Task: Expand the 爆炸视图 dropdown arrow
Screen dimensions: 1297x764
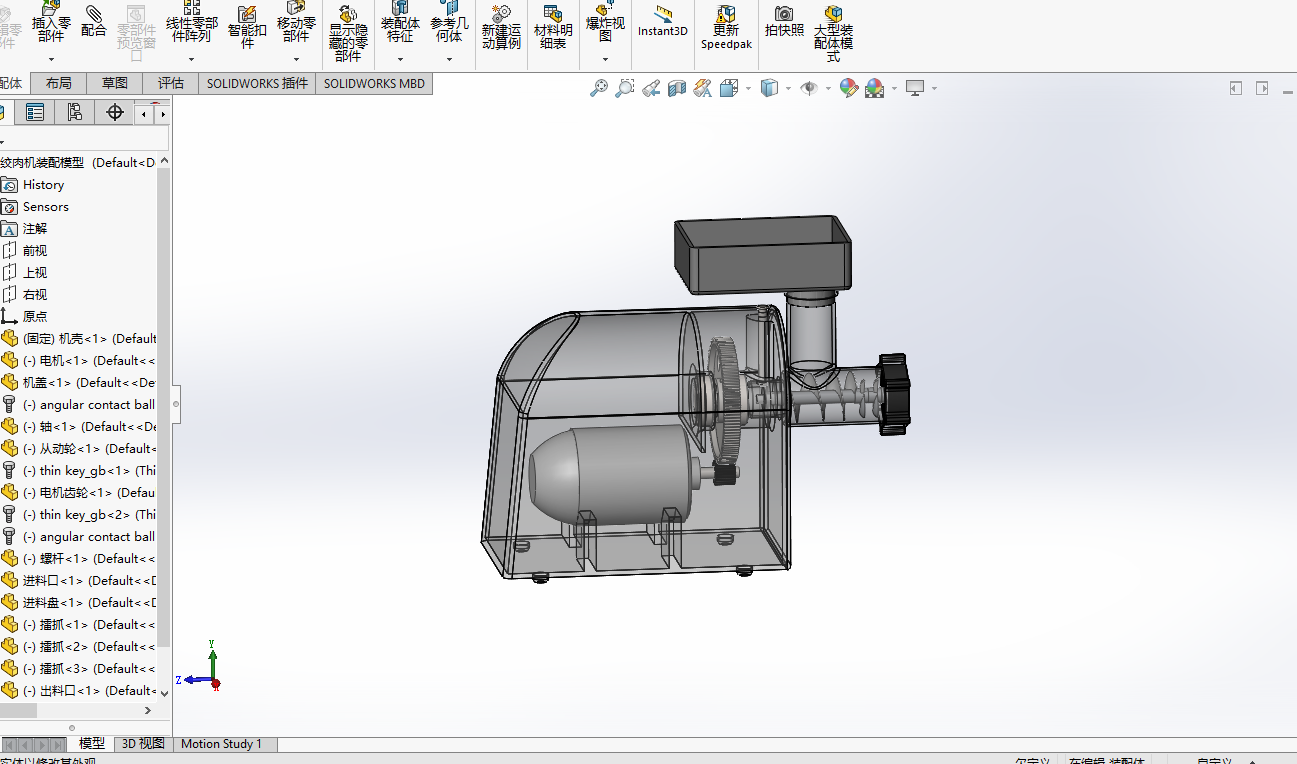Action: click(x=605, y=59)
